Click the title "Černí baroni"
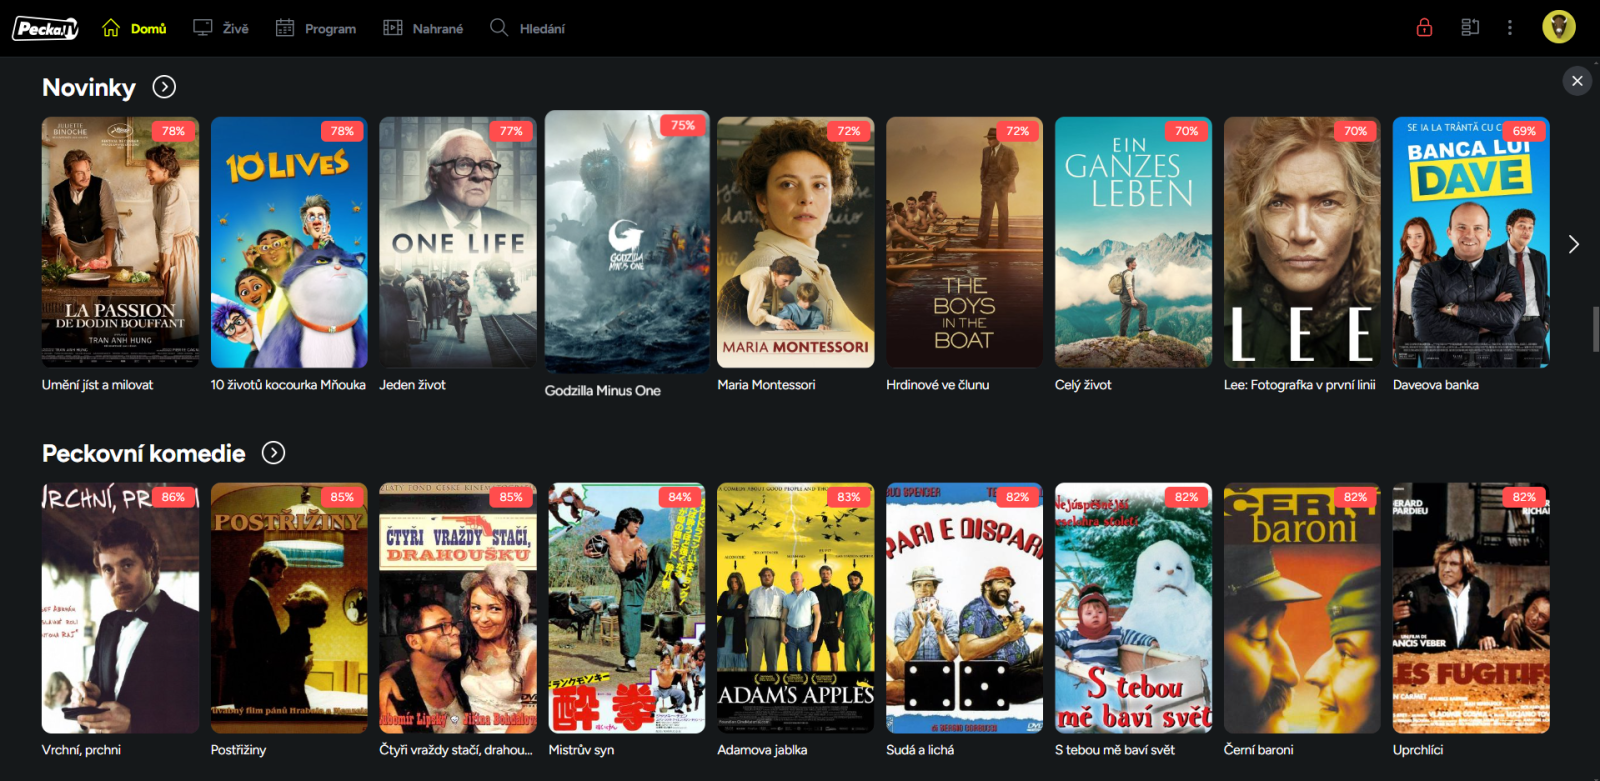 click(x=1258, y=750)
